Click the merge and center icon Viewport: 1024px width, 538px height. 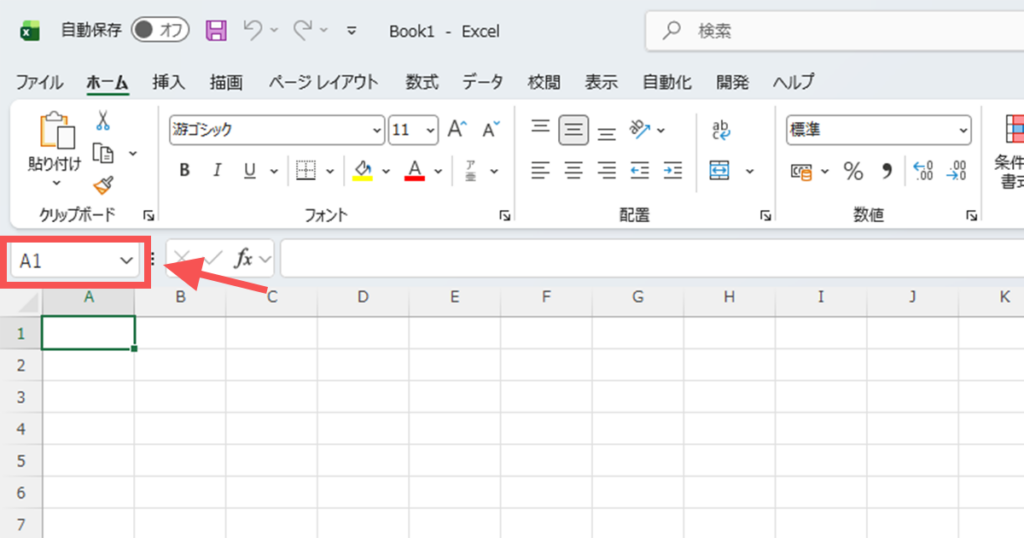point(720,170)
